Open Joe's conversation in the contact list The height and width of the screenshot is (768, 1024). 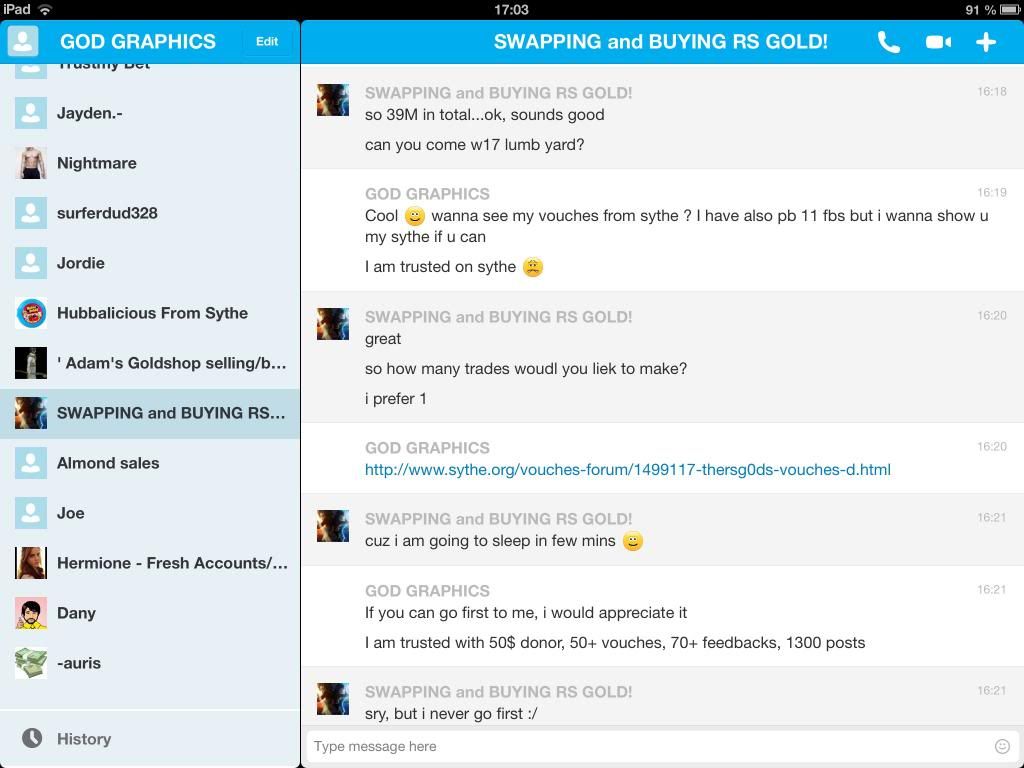coord(70,513)
